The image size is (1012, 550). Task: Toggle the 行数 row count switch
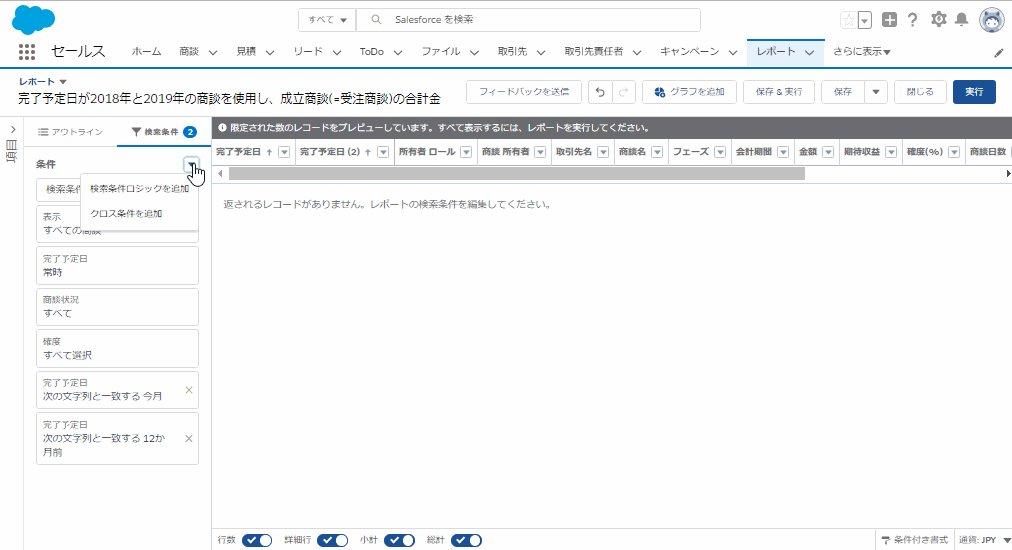257,540
